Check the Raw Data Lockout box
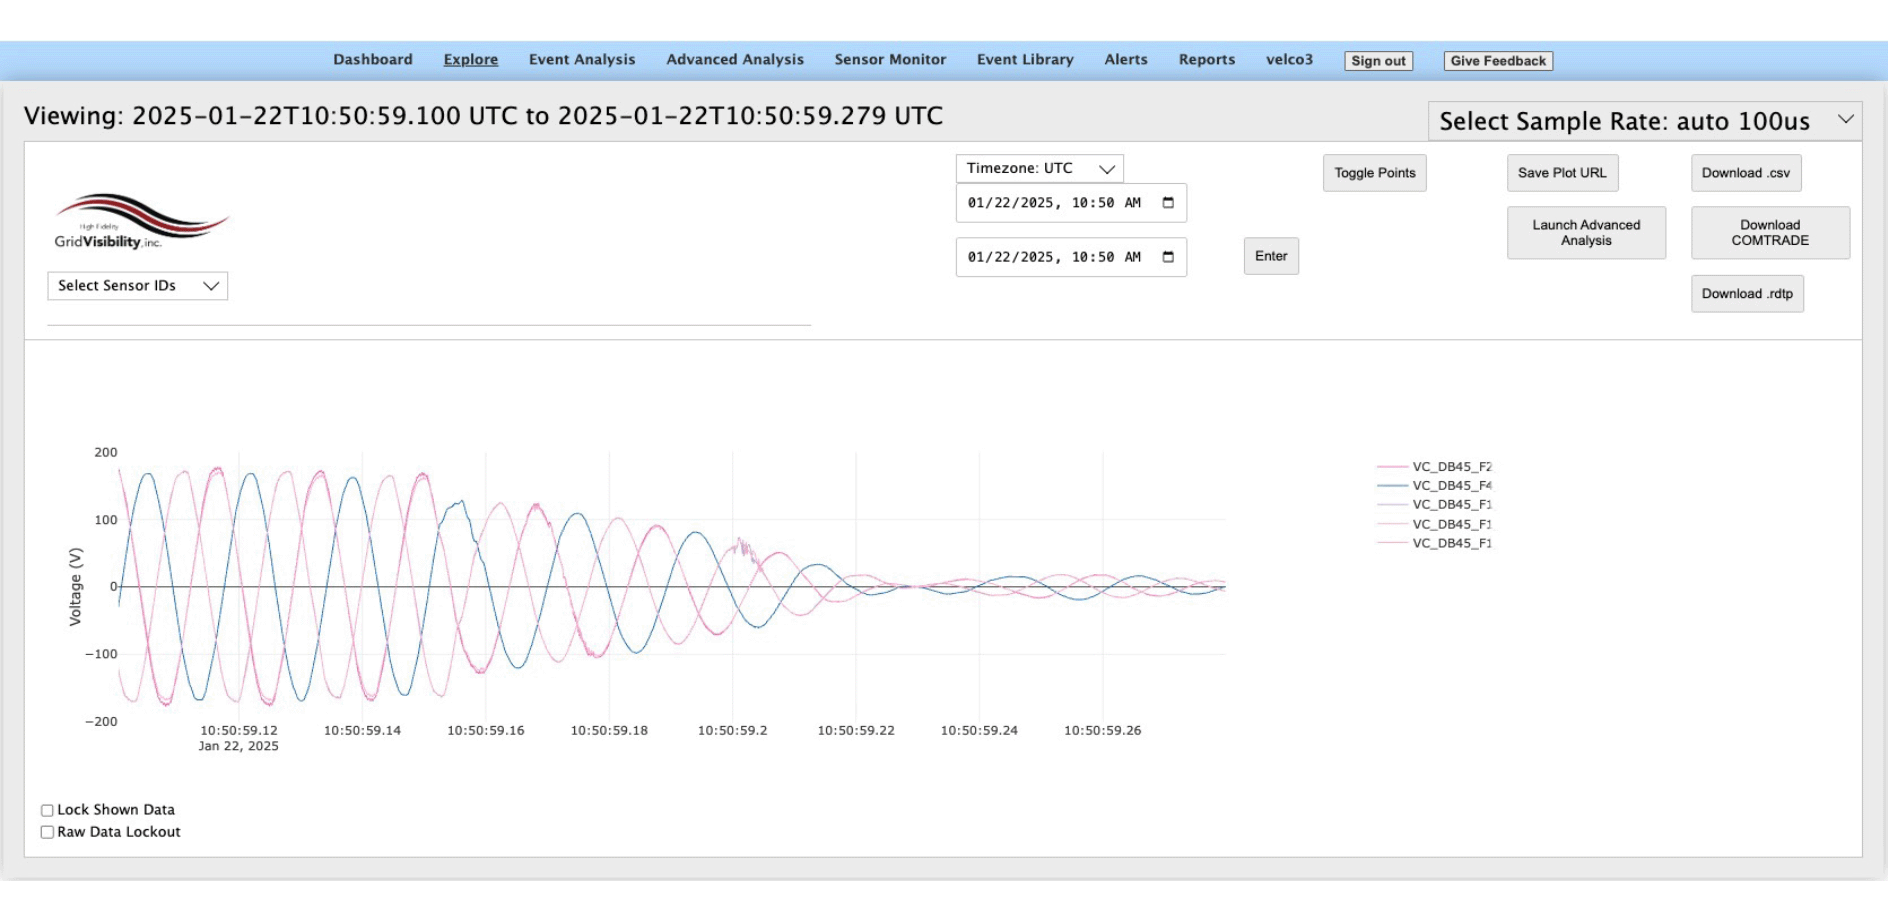Image resolution: width=1889 pixels, height=921 pixels. 47,832
